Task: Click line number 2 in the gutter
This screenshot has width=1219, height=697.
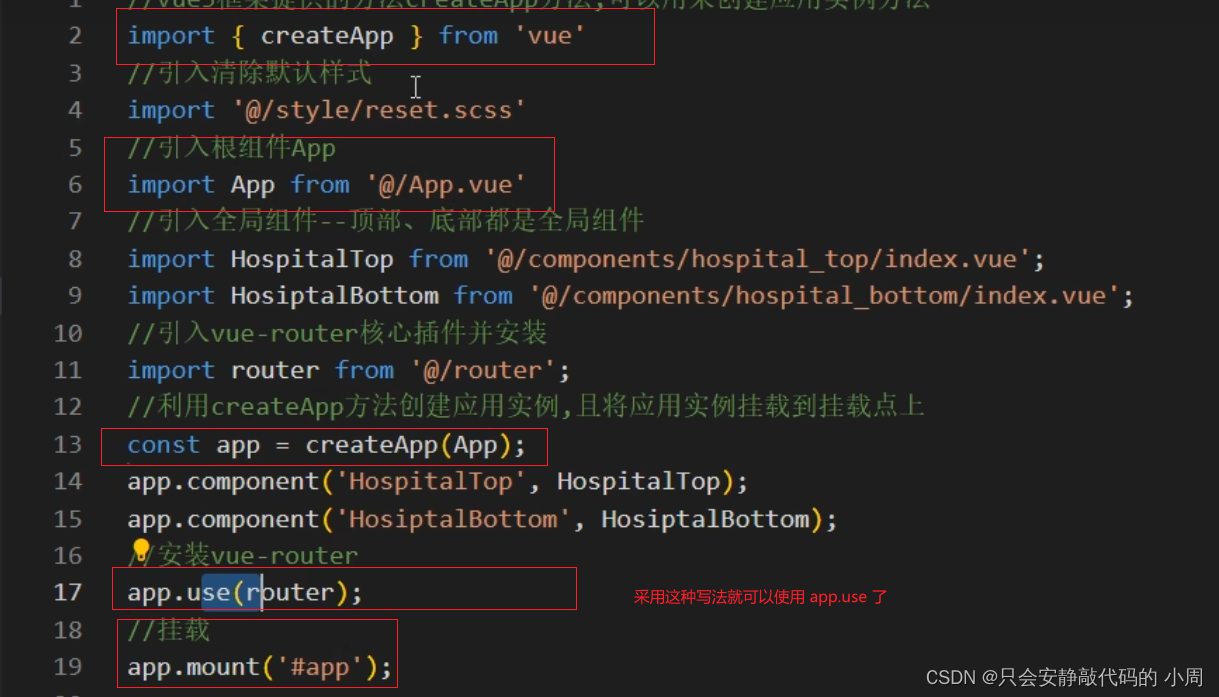Action: coord(75,36)
